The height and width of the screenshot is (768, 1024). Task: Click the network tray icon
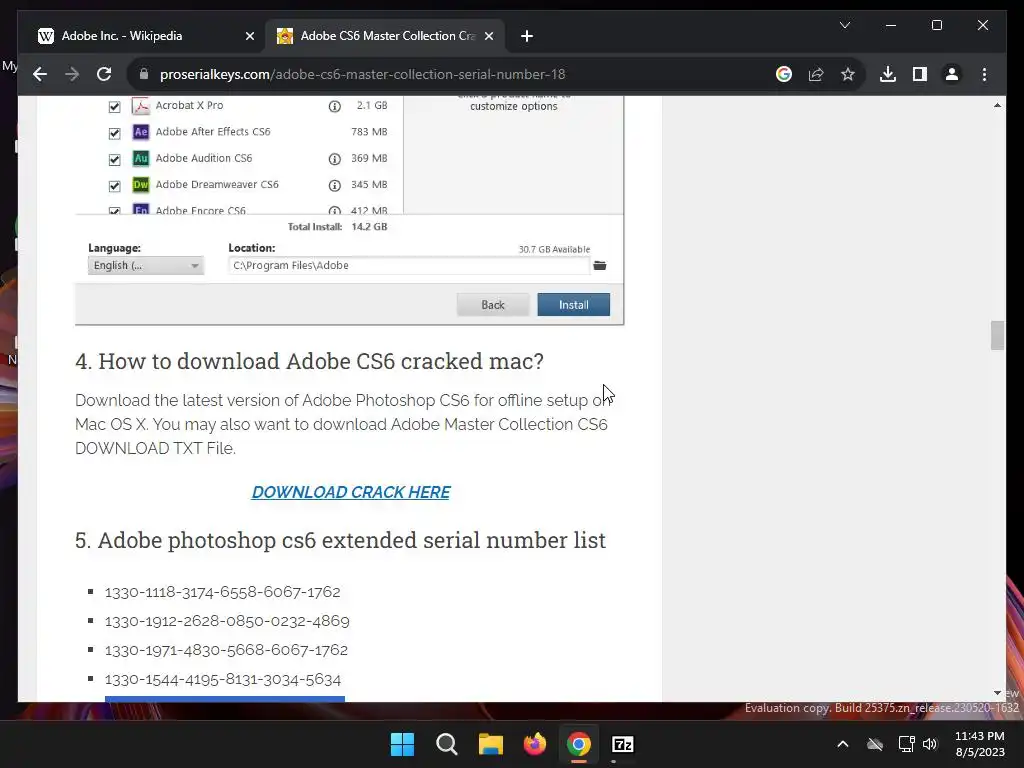coord(906,744)
